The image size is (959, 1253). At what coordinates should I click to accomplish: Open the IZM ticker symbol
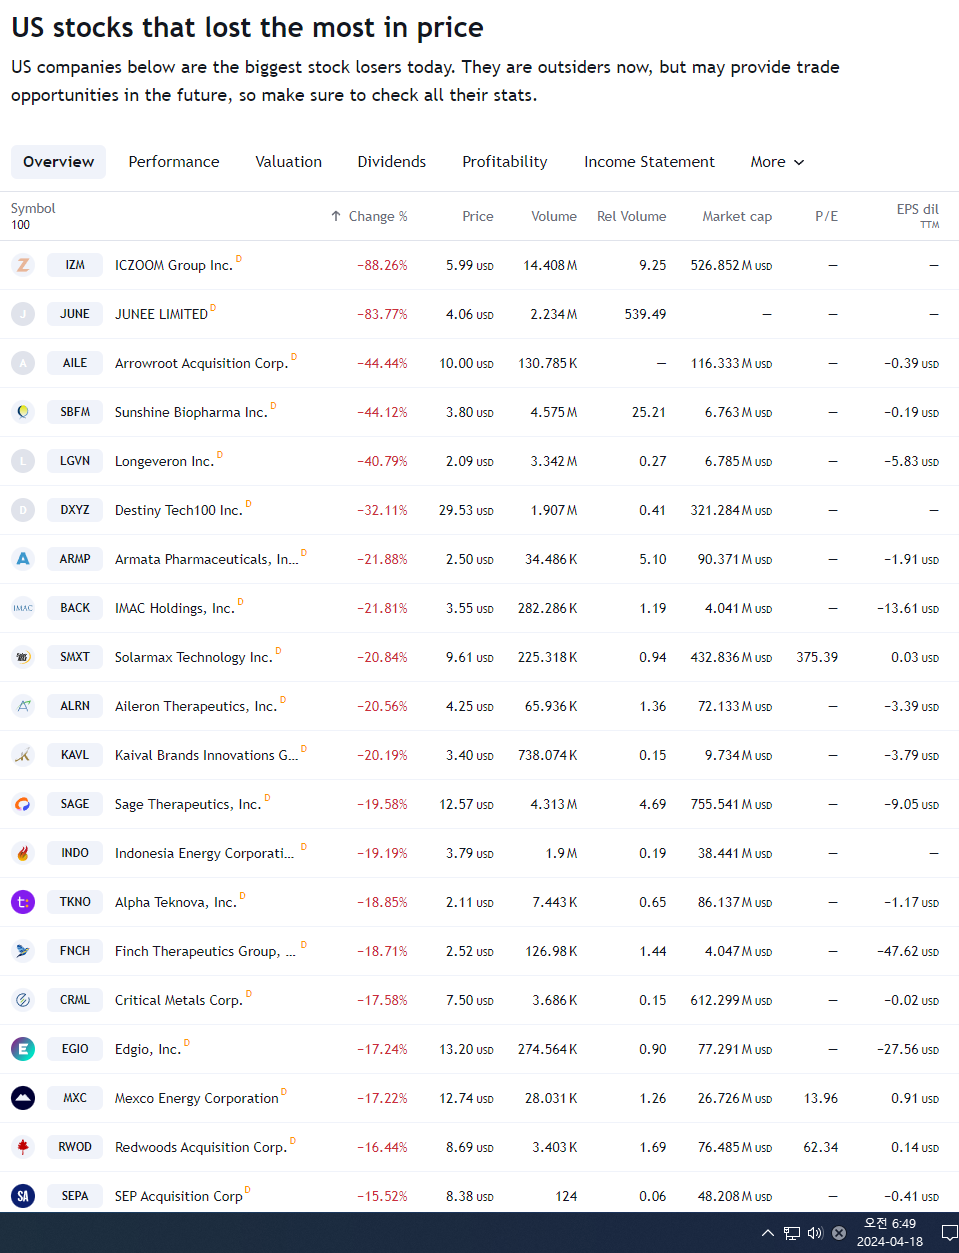pyautogui.click(x=75, y=265)
